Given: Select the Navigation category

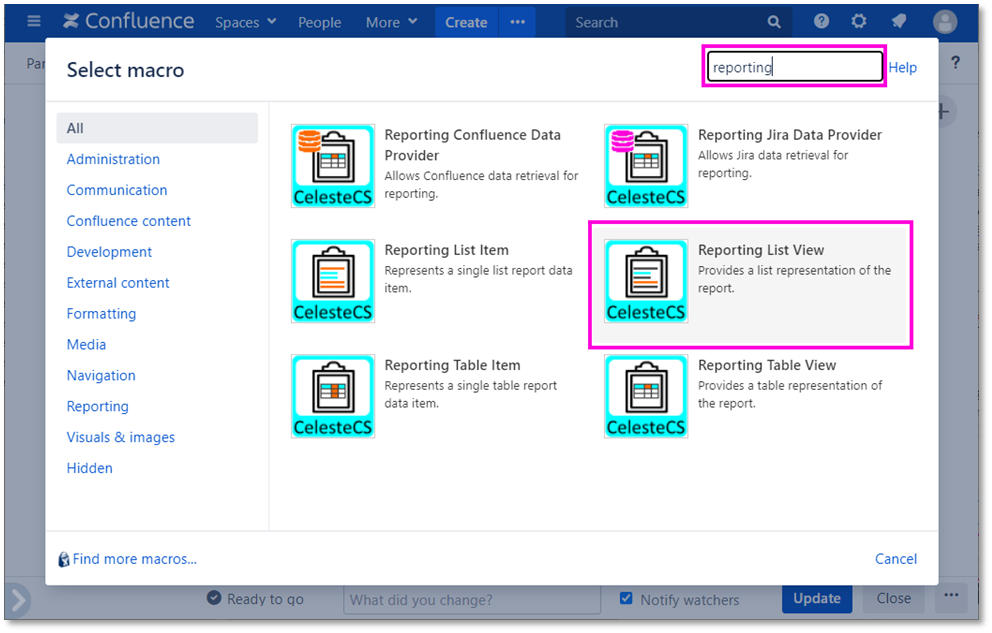Looking at the screenshot, I should pyautogui.click(x=101, y=376).
